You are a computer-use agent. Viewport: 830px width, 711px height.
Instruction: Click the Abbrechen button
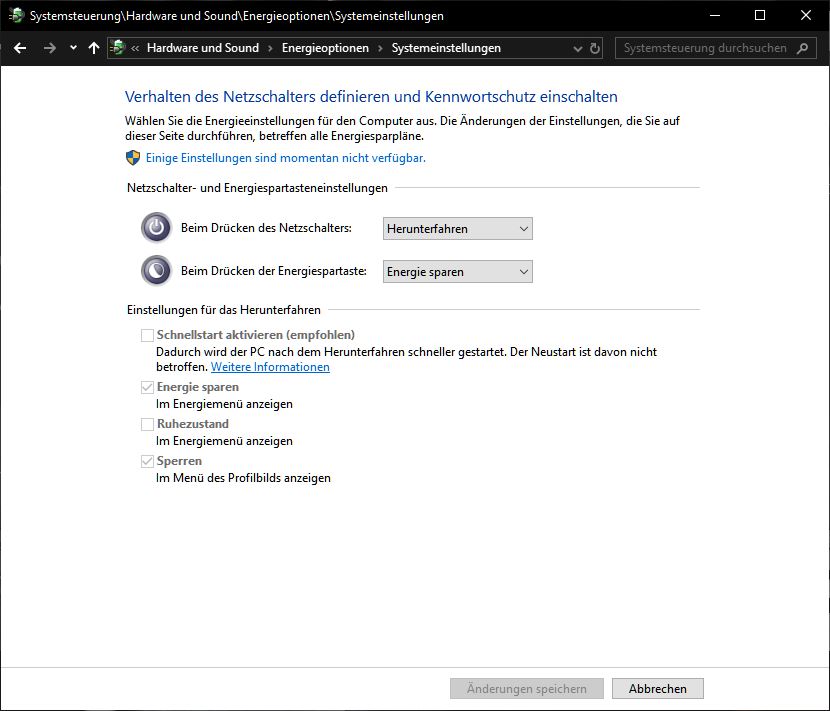657,689
